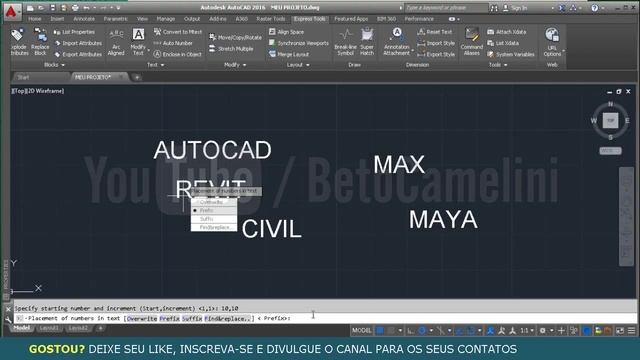The width and height of the screenshot is (640, 360).
Task: Open the Home ribbon tab
Action: (35, 19)
